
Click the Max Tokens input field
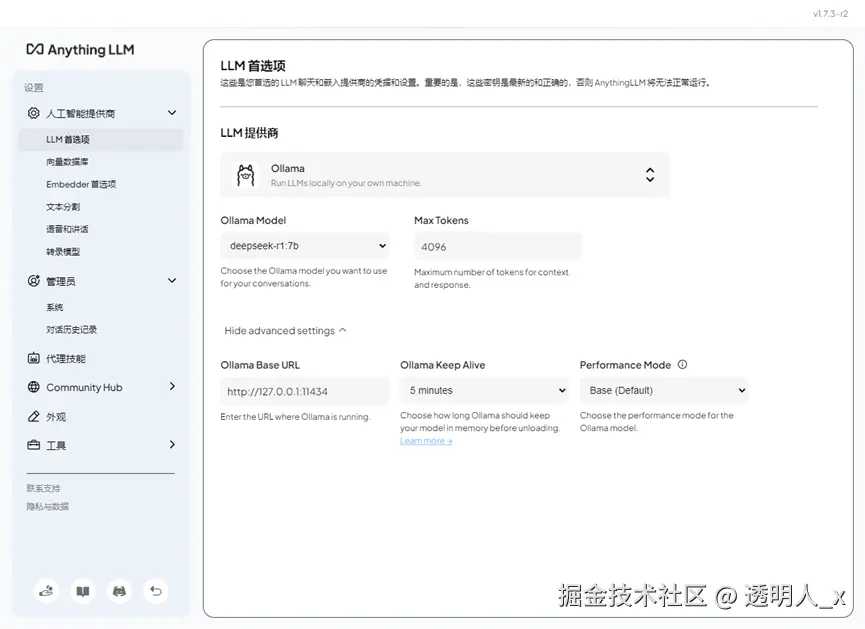coord(498,247)
